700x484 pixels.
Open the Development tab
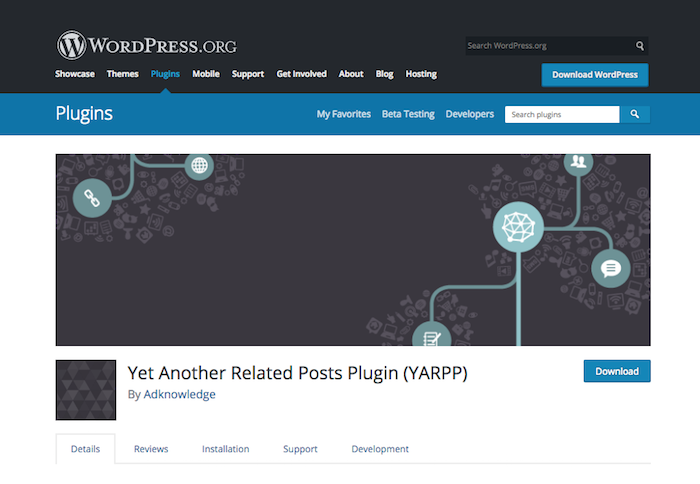point(380,449)
